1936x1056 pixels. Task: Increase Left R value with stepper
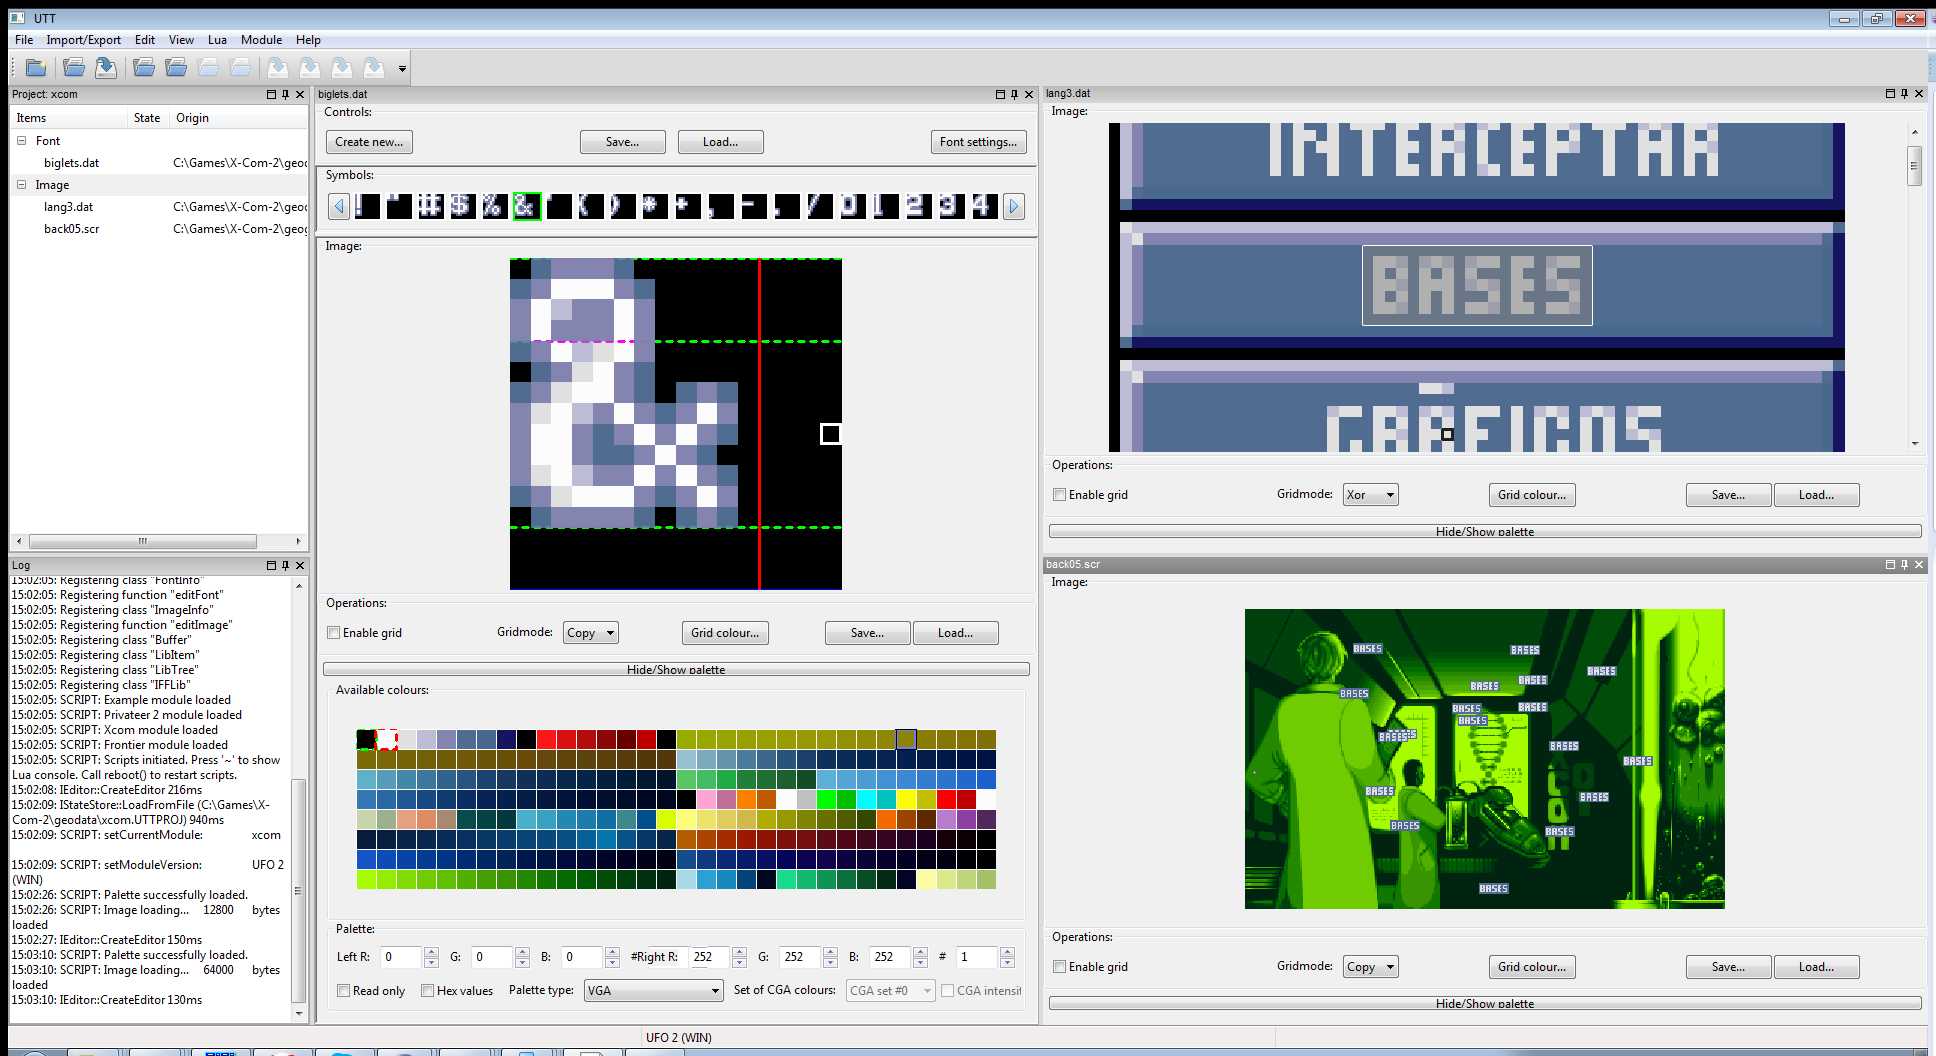click(x=431, y=952)
